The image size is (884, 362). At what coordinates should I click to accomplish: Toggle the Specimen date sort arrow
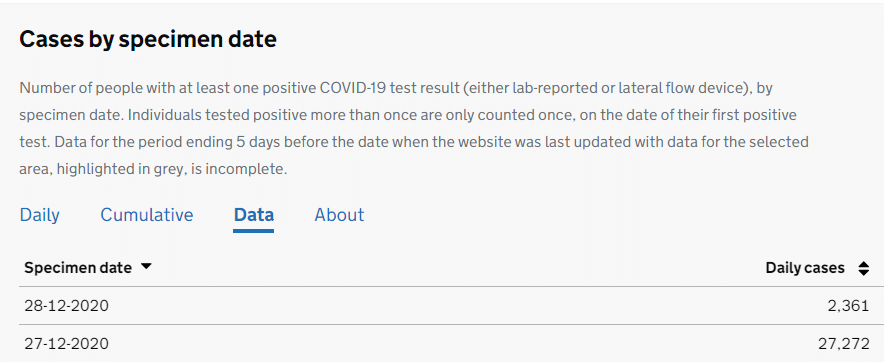click(x=146, y=267)
